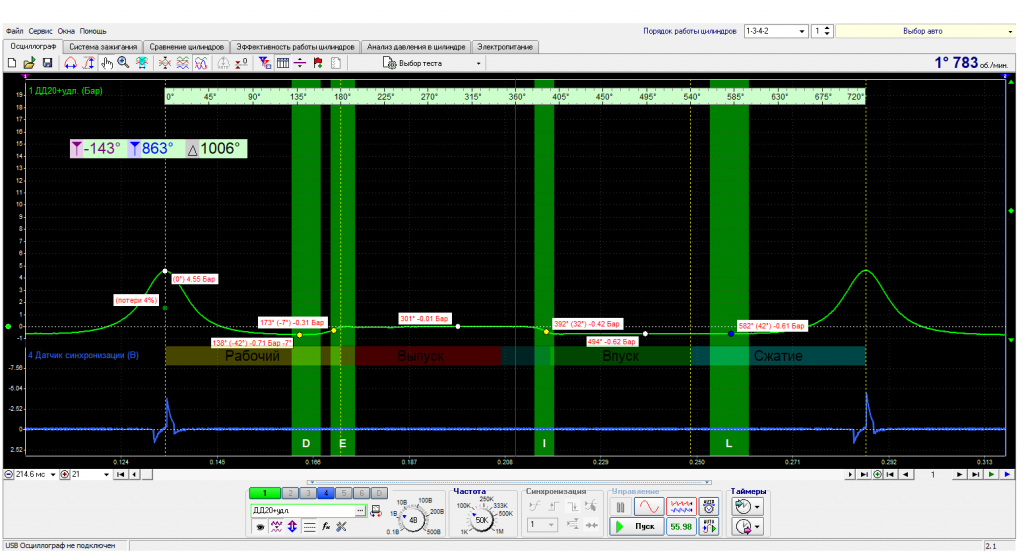The height and width of the screenshot is (554, 1024).
Task: Open channel settings wrench icon
Action: tap(341, 527)
